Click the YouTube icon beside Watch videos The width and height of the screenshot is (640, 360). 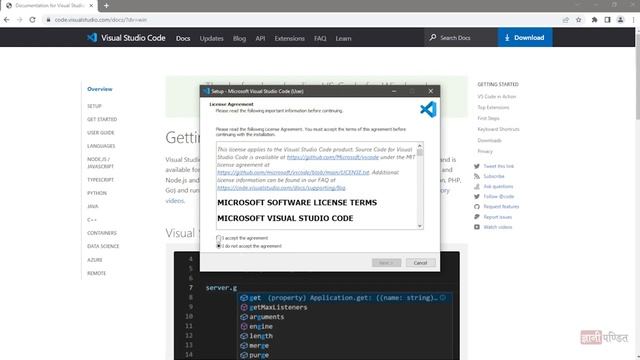pos(477,227)
